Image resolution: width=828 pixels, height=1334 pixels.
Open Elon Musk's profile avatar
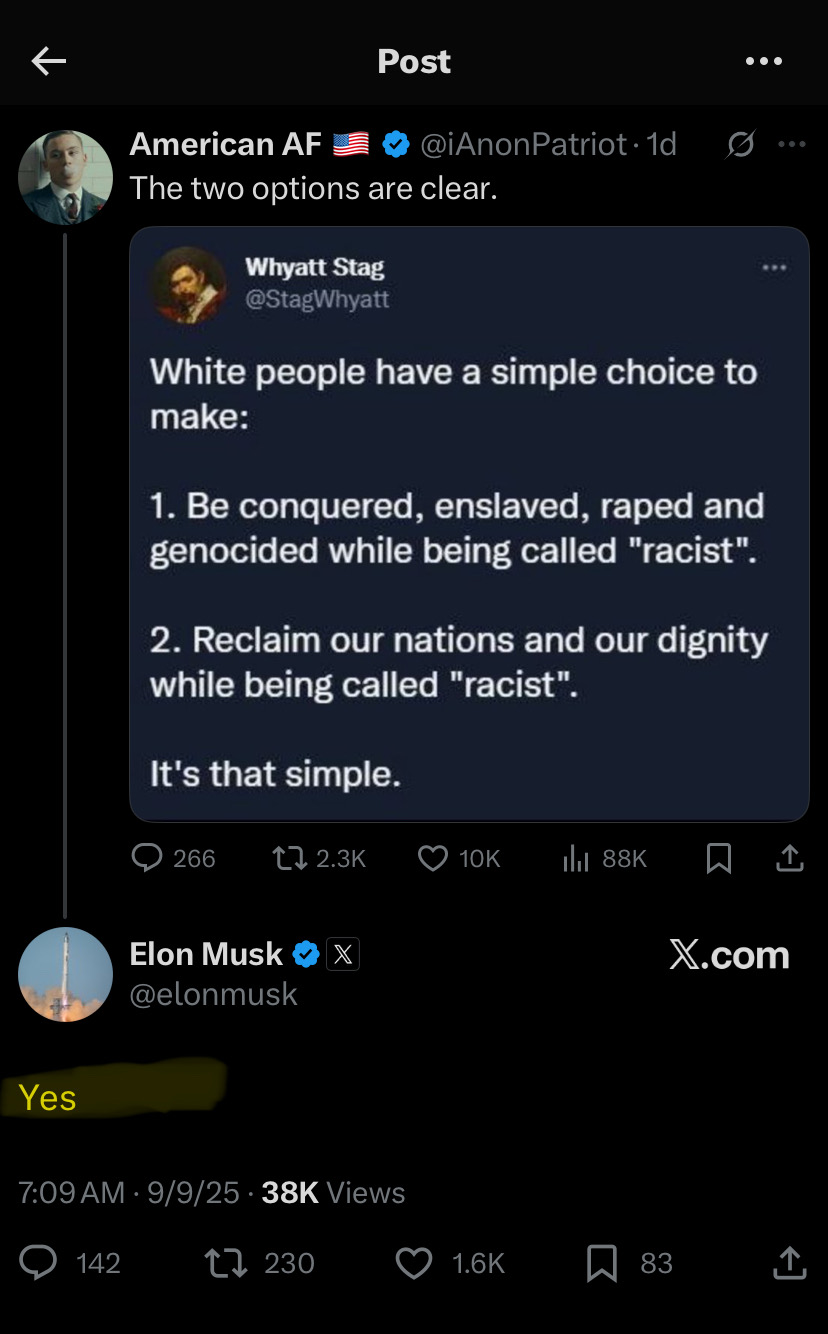coord(65,974)
